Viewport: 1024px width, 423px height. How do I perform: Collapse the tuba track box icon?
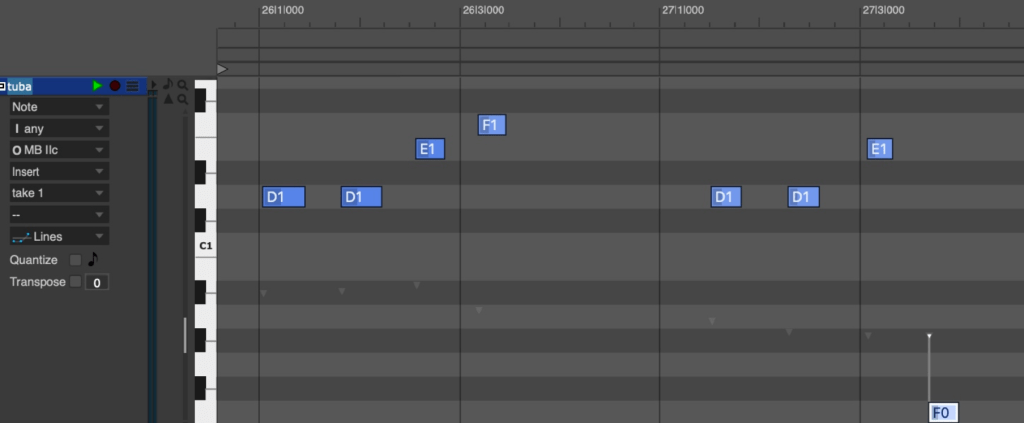coord(3,86)
